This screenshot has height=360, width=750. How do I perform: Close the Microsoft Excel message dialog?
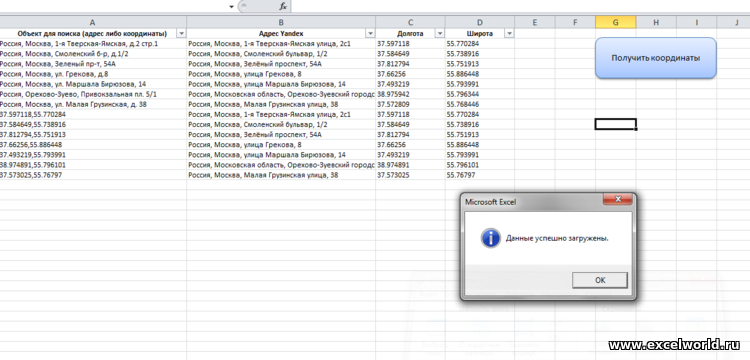(x=618, y=199)
